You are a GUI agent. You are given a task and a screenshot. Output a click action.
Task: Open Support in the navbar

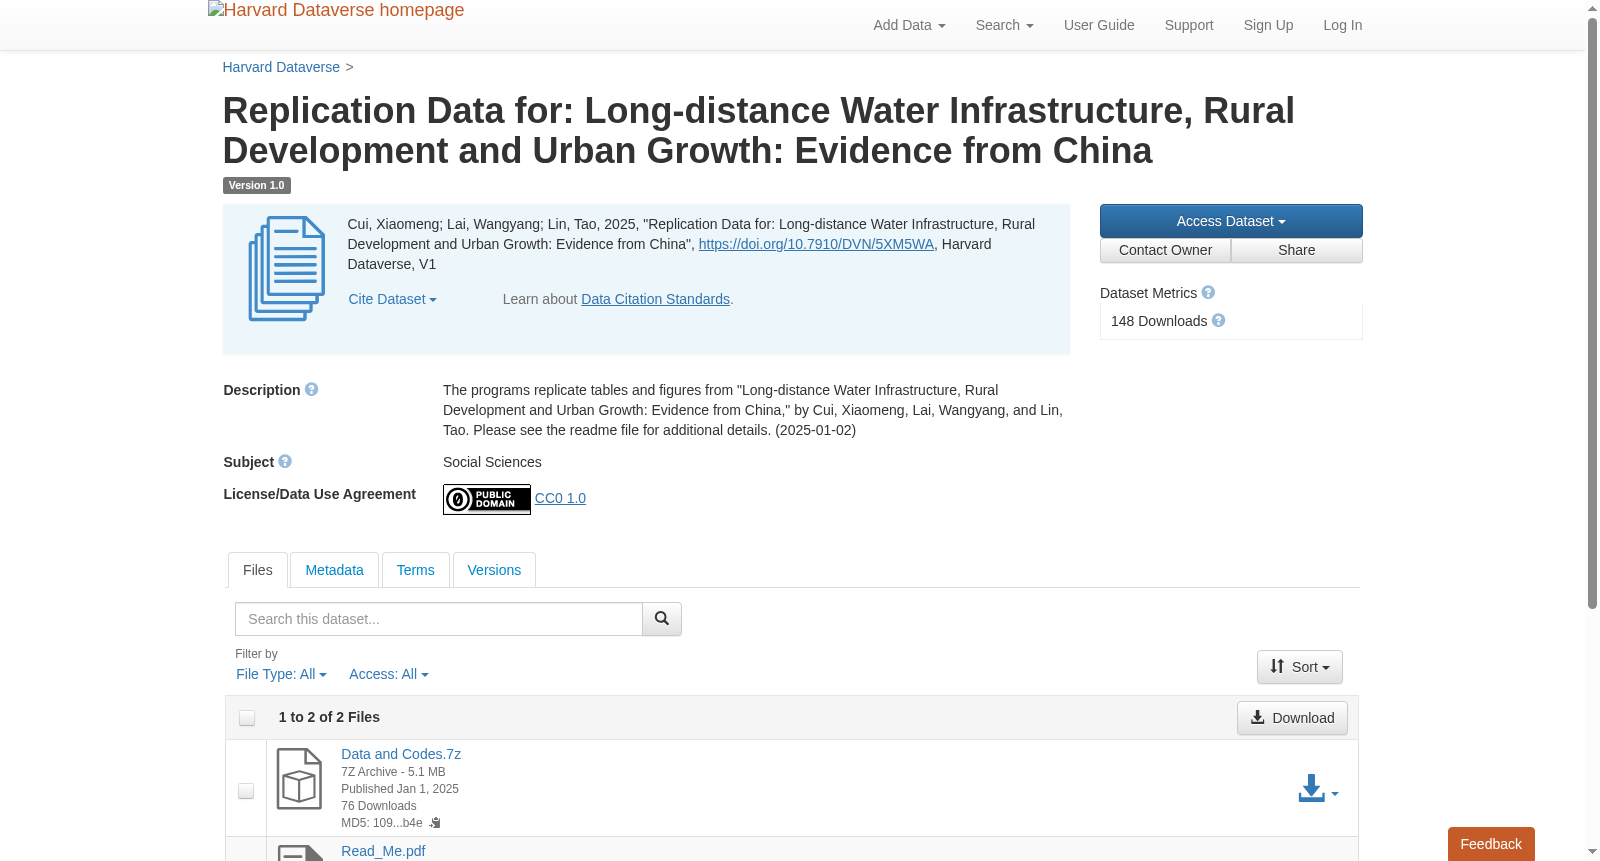point(1189,25)
